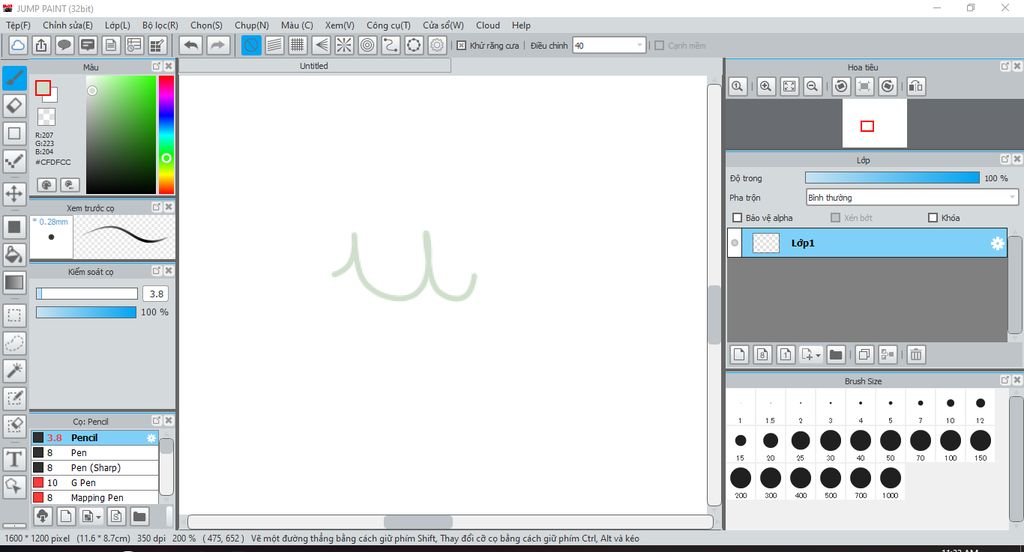
Task: Click the new layer icon in layer panel
Action: (x=739, y=355)
